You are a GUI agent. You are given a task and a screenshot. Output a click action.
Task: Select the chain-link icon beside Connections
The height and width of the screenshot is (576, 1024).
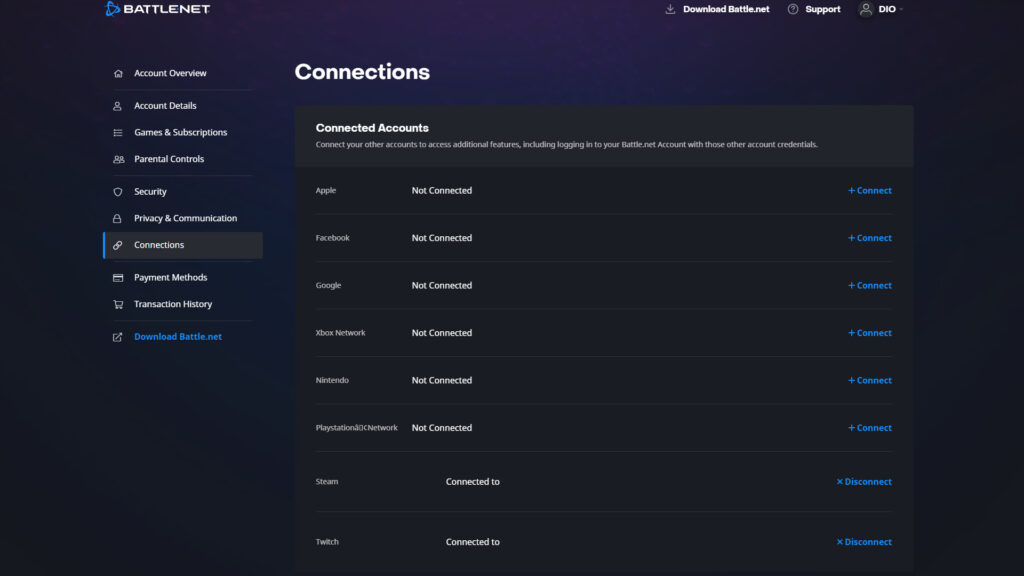[117, 245]
